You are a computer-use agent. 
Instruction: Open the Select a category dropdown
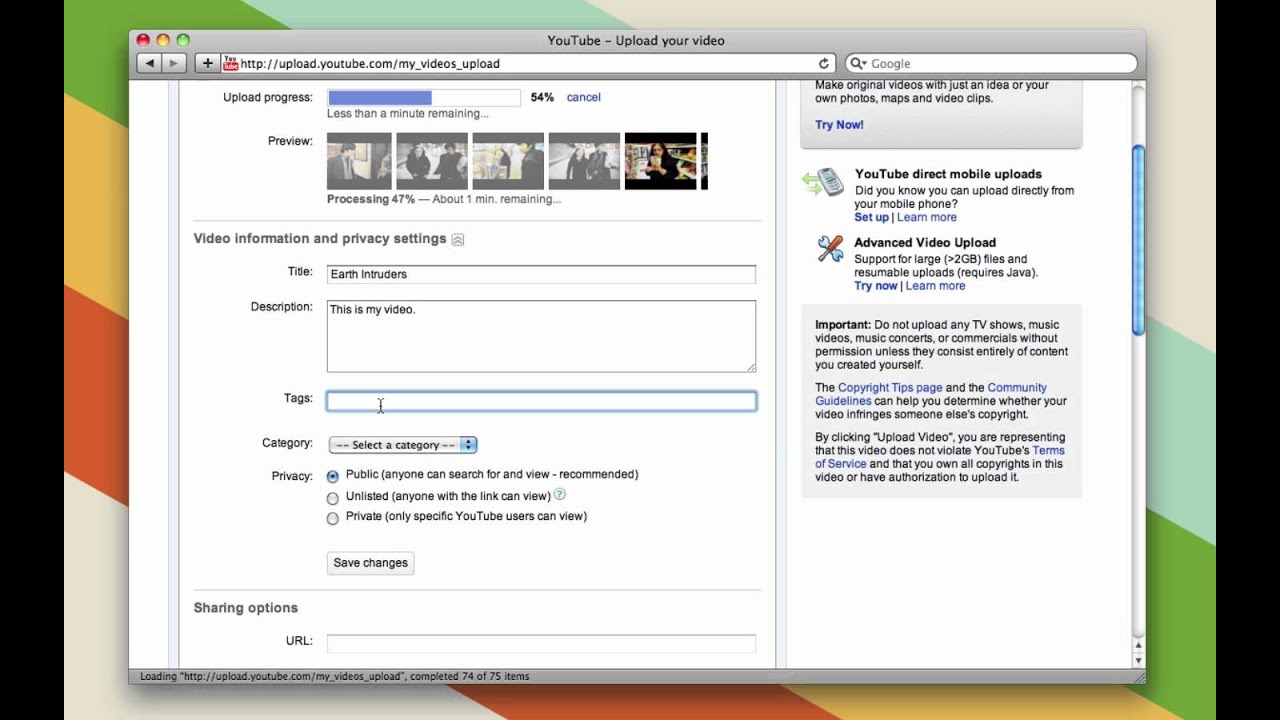click(403, 445)
